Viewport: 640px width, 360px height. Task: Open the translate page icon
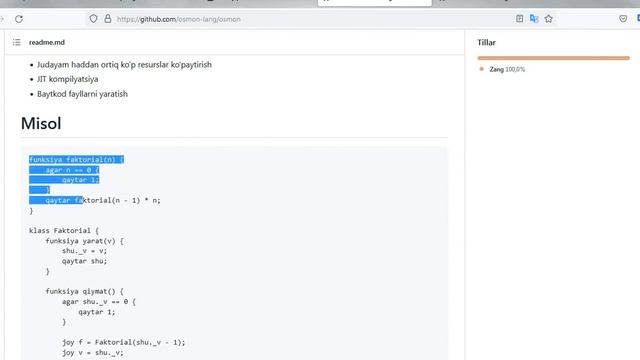(x=534, y=19)
